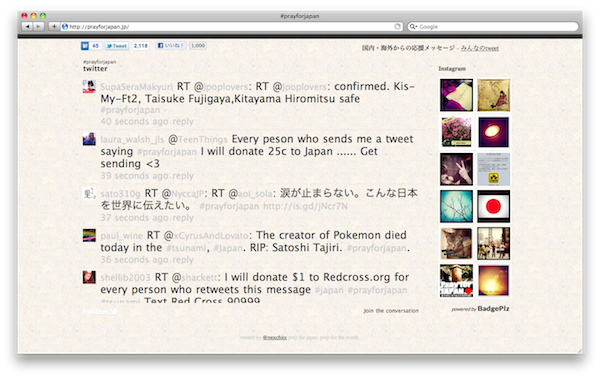
Task: Reload the page via address bar icon
Action: [397, 26]
